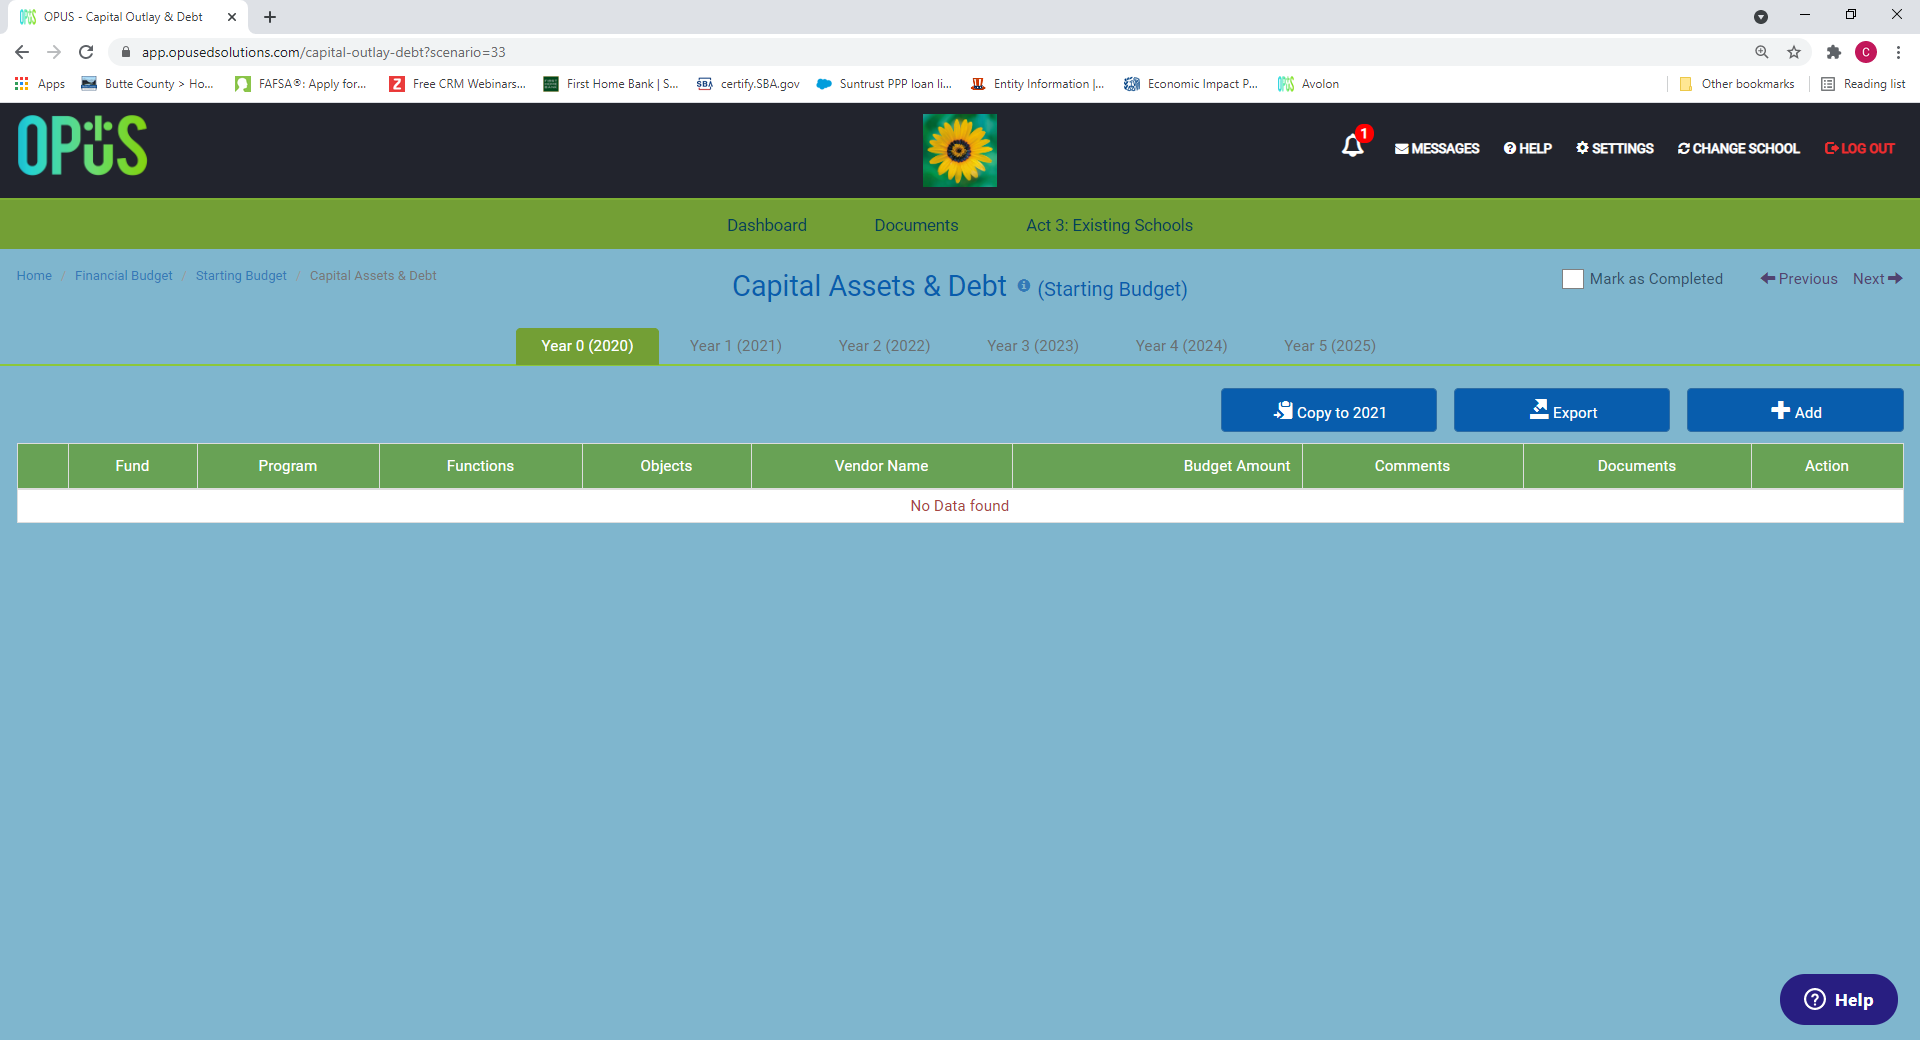Switch to the Year 1 (2021) tab
The image size is (1920, 1040).
736,346
